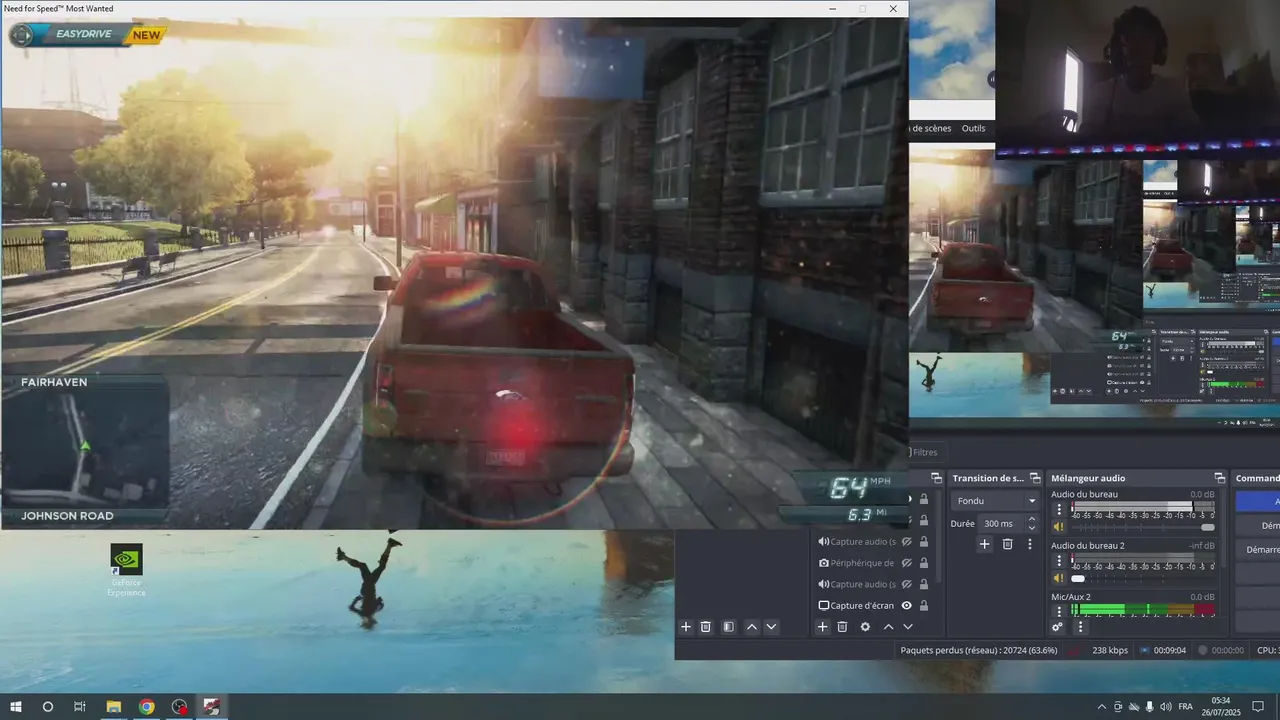Open GeForce Experience desktop shortcut
This screenshot has width=1280, height=720.
pos(126,570)
